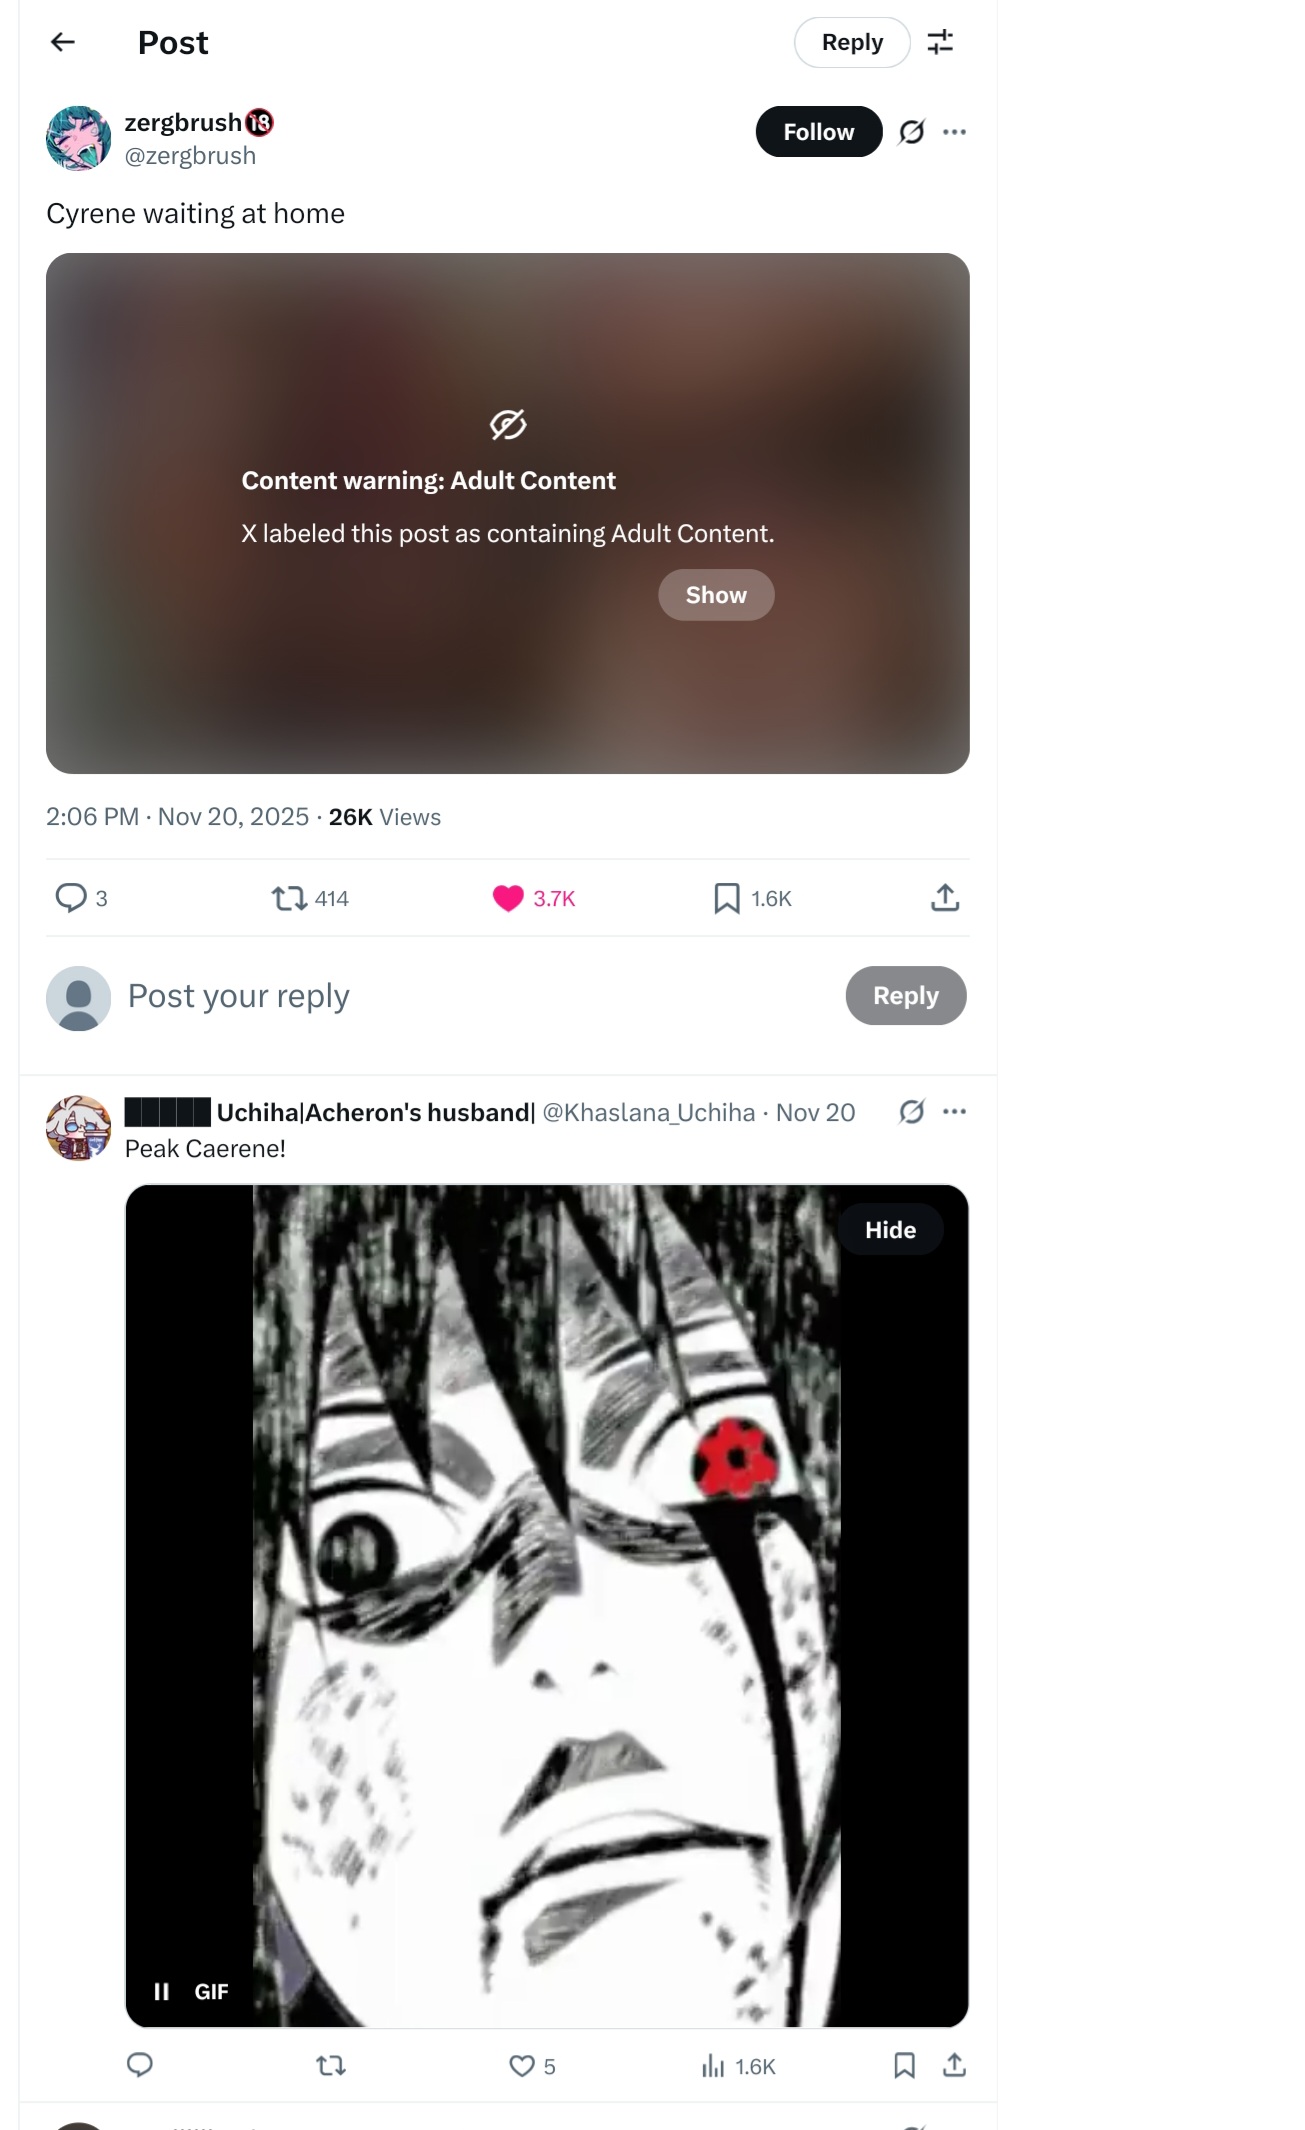View analytics for the reply with 1.6K views
This screenshot has height=2130, width=1305.
[x=738, y=2066]
